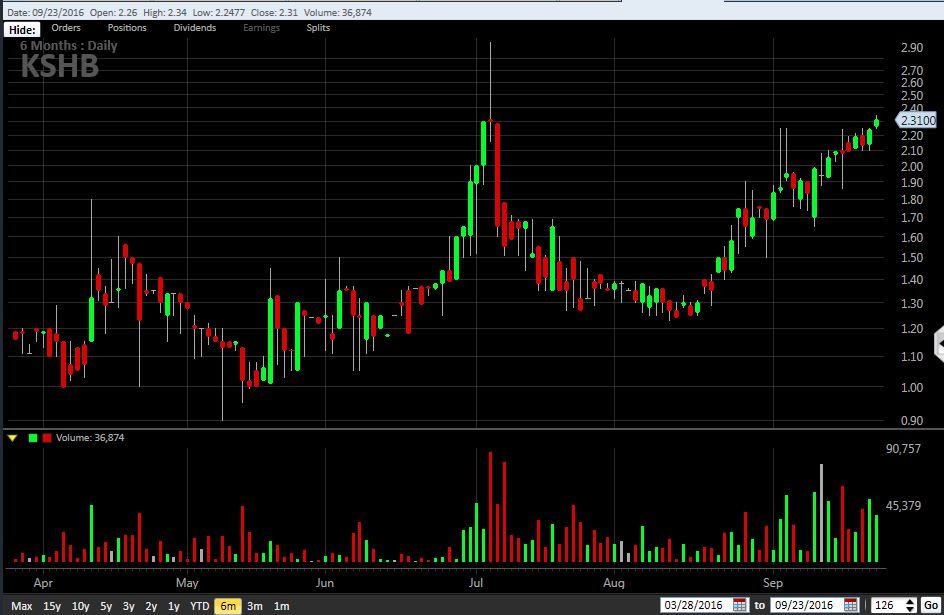The width and height of the screenshot is (944, 615).
Task: Collapse the Volume panel with yellow triangle
Action: point(13,438)
